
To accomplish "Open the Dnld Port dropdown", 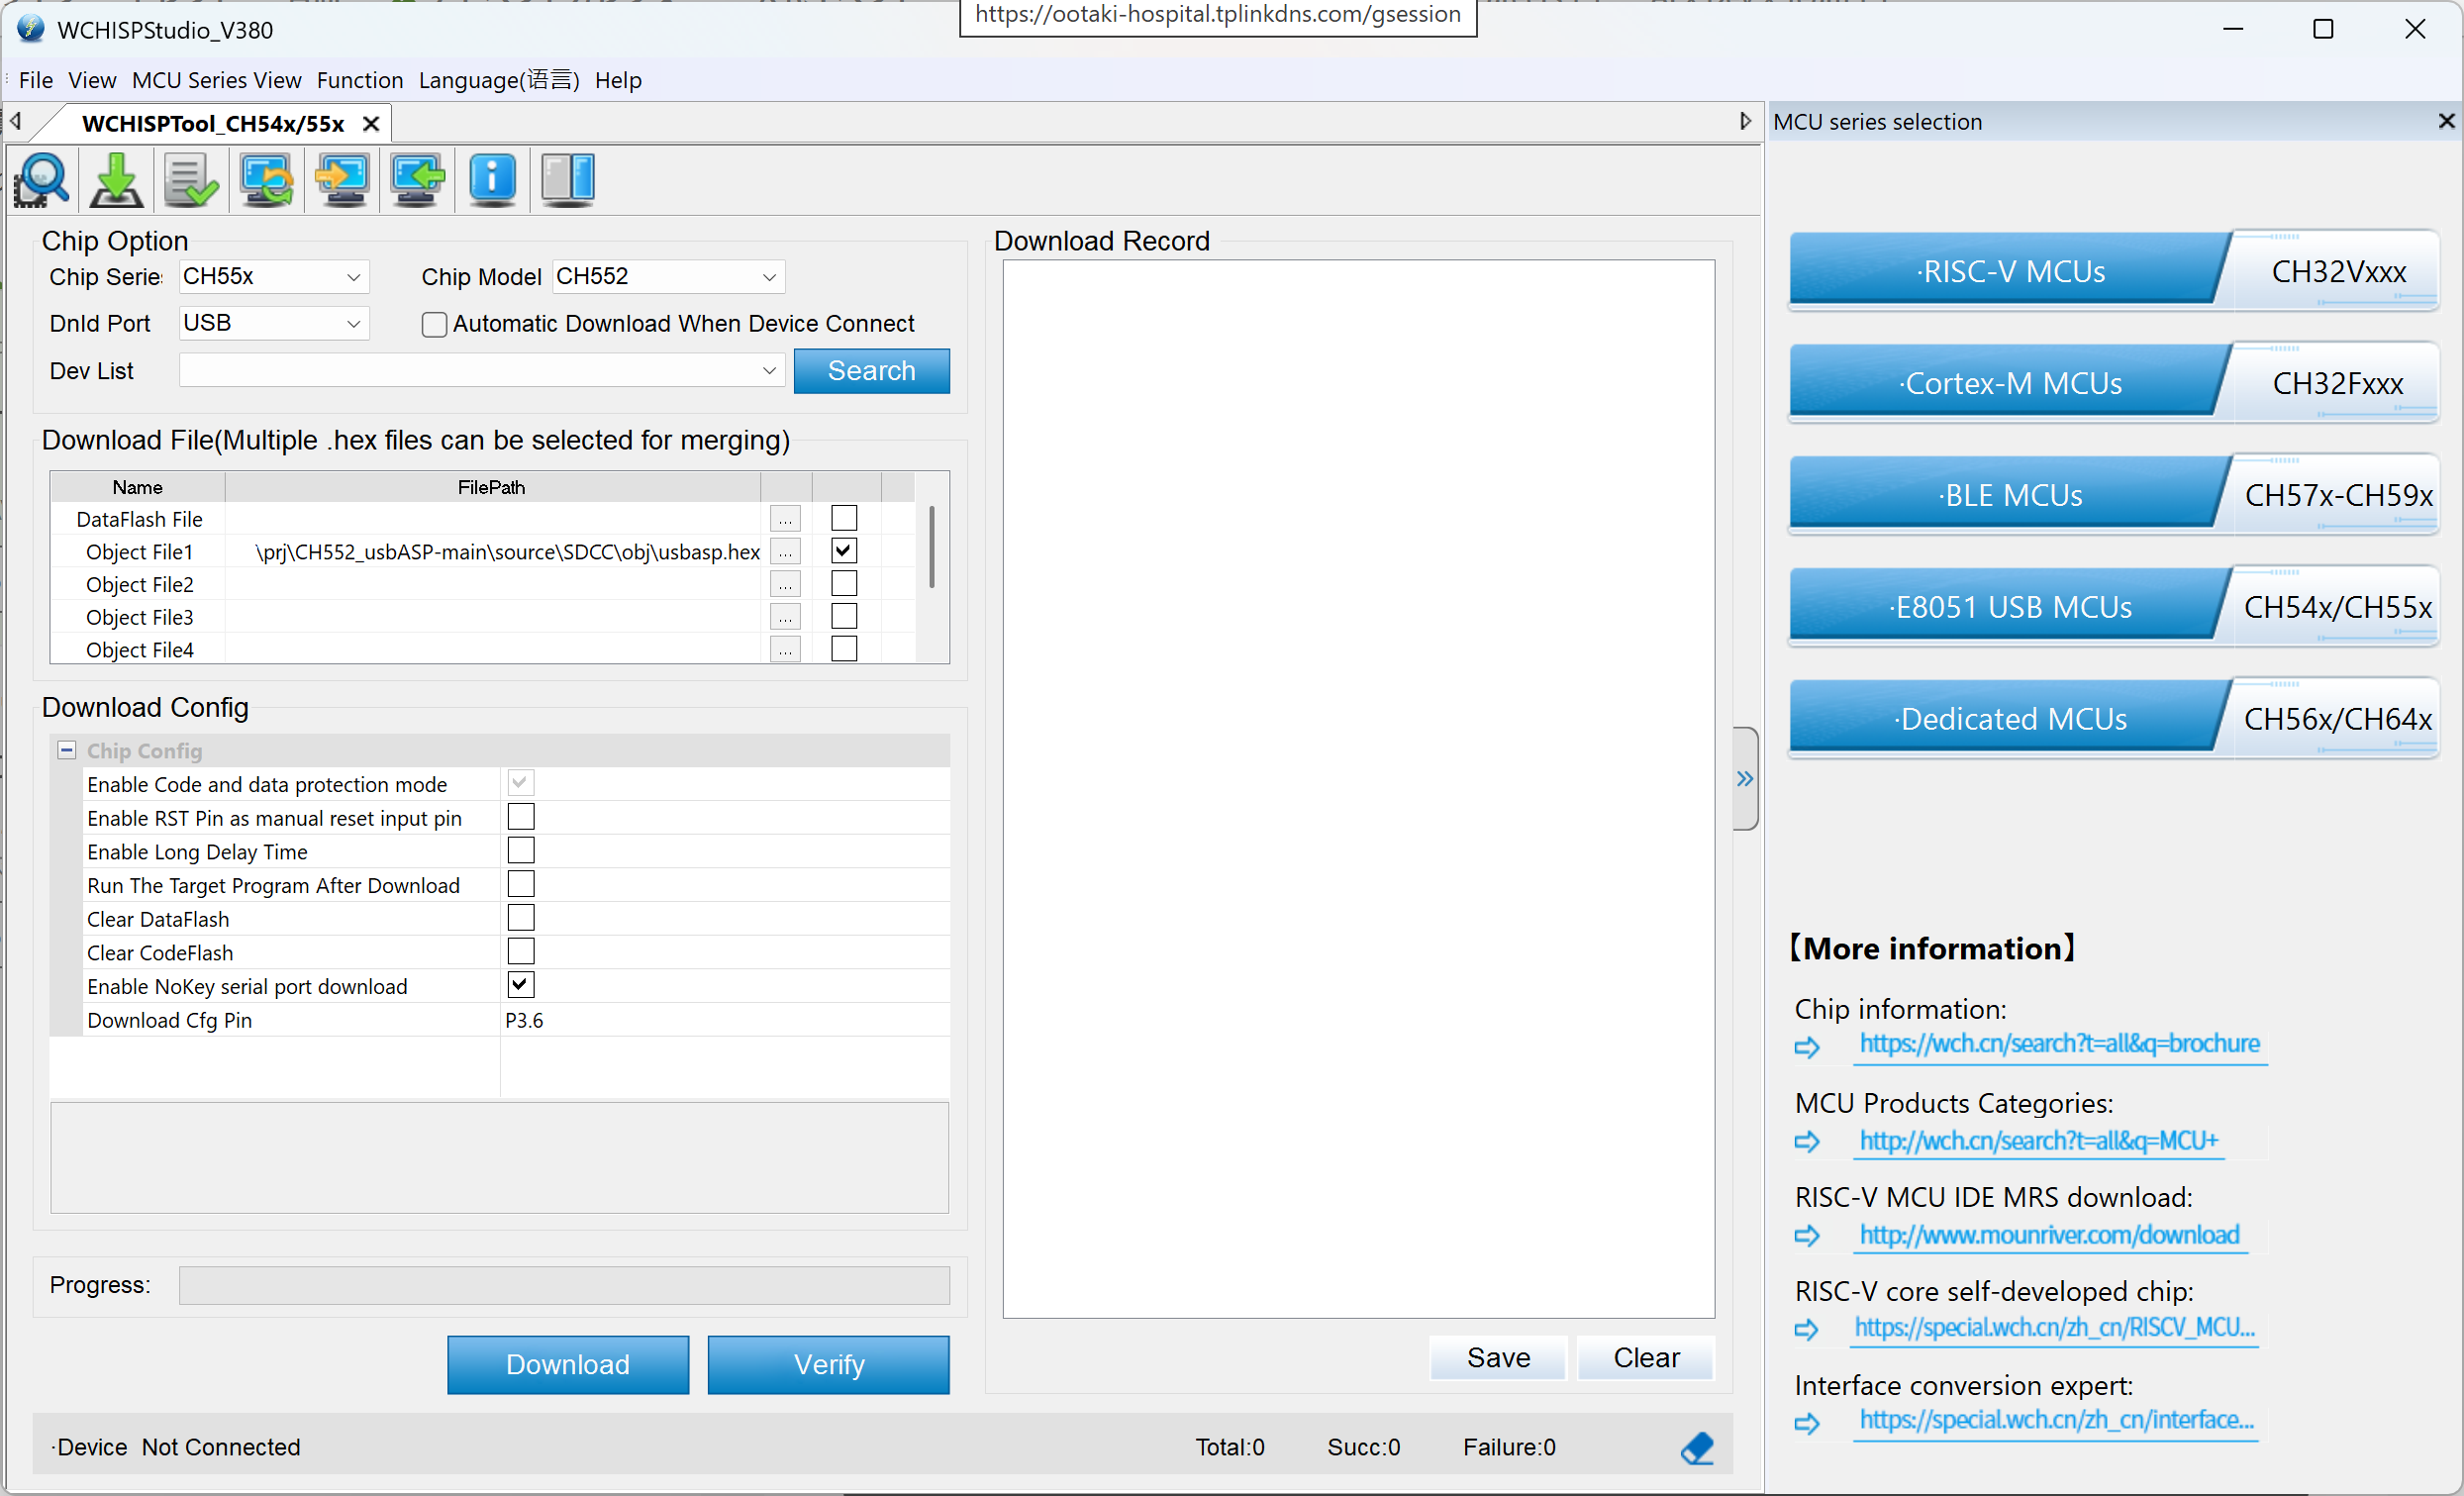I will (353, 324).
